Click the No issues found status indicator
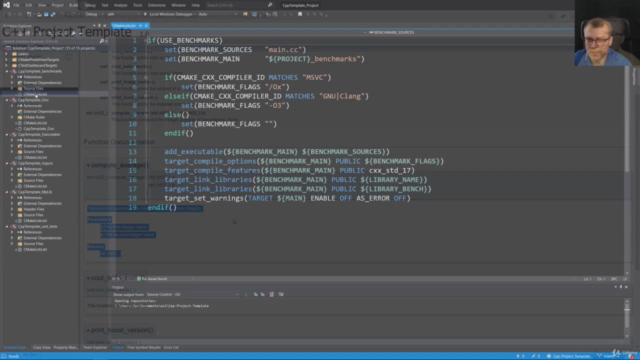The width and height of the screenshot is (640, 360). (152, 279)
